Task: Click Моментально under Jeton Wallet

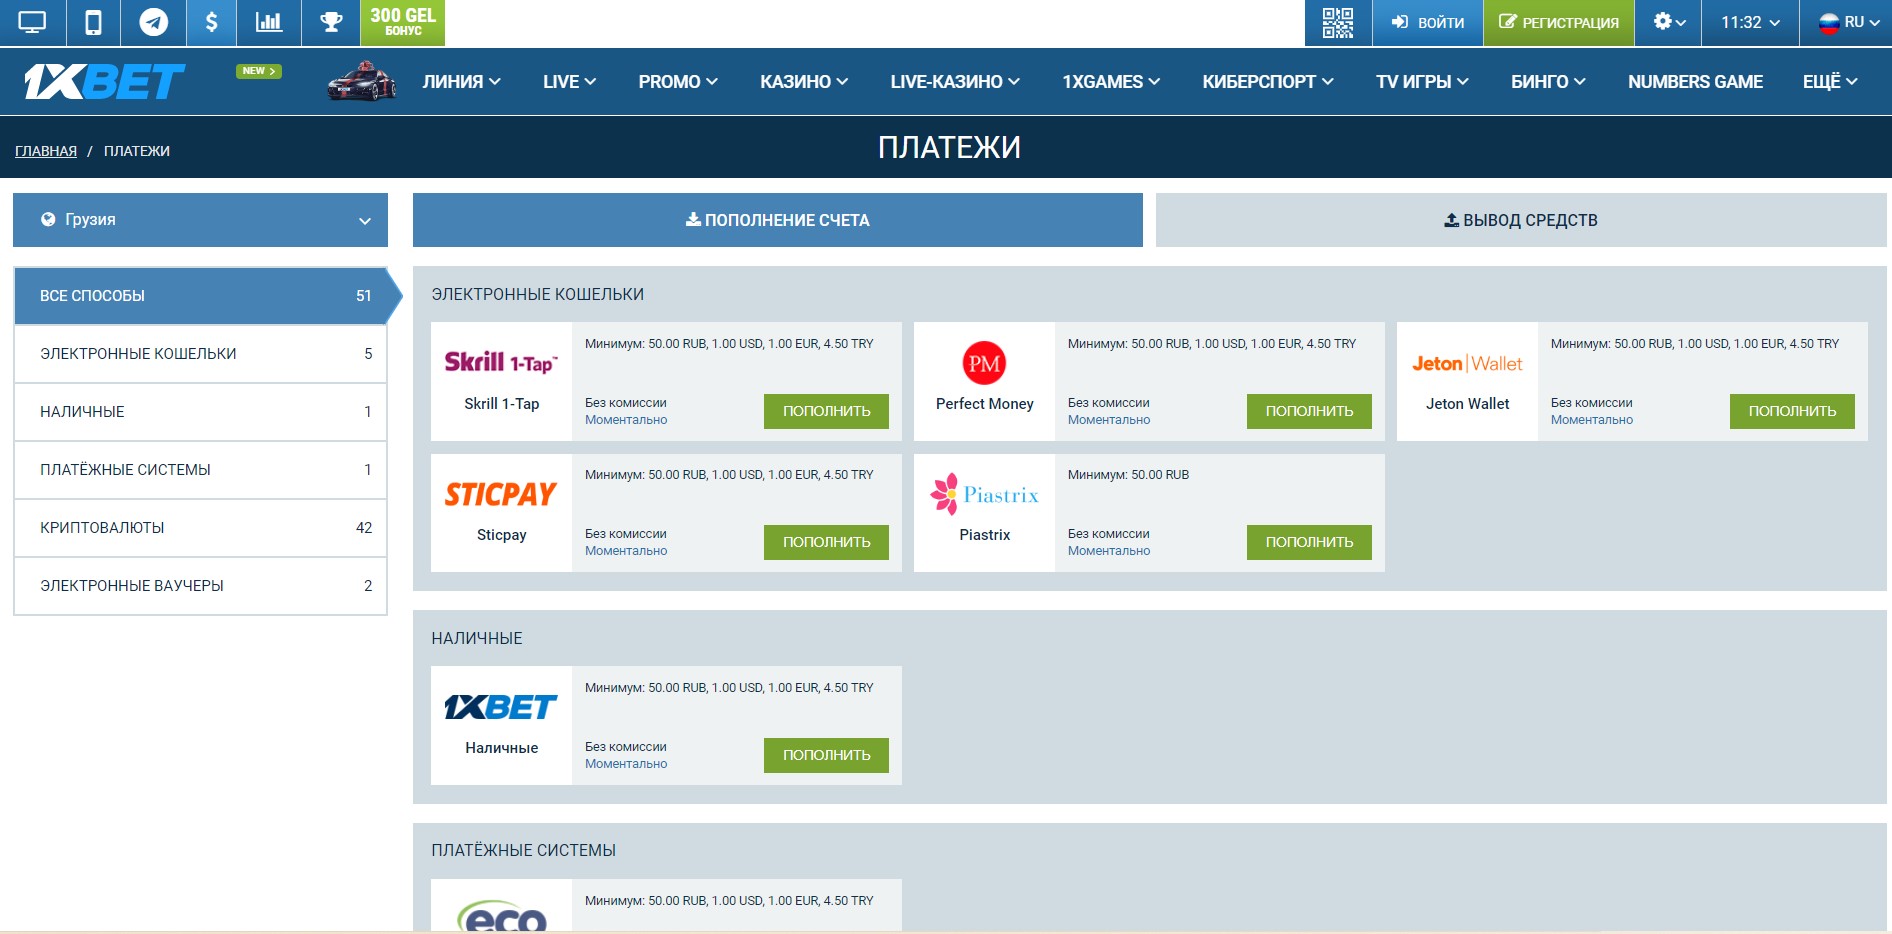Action: (x=1592, y=420)
